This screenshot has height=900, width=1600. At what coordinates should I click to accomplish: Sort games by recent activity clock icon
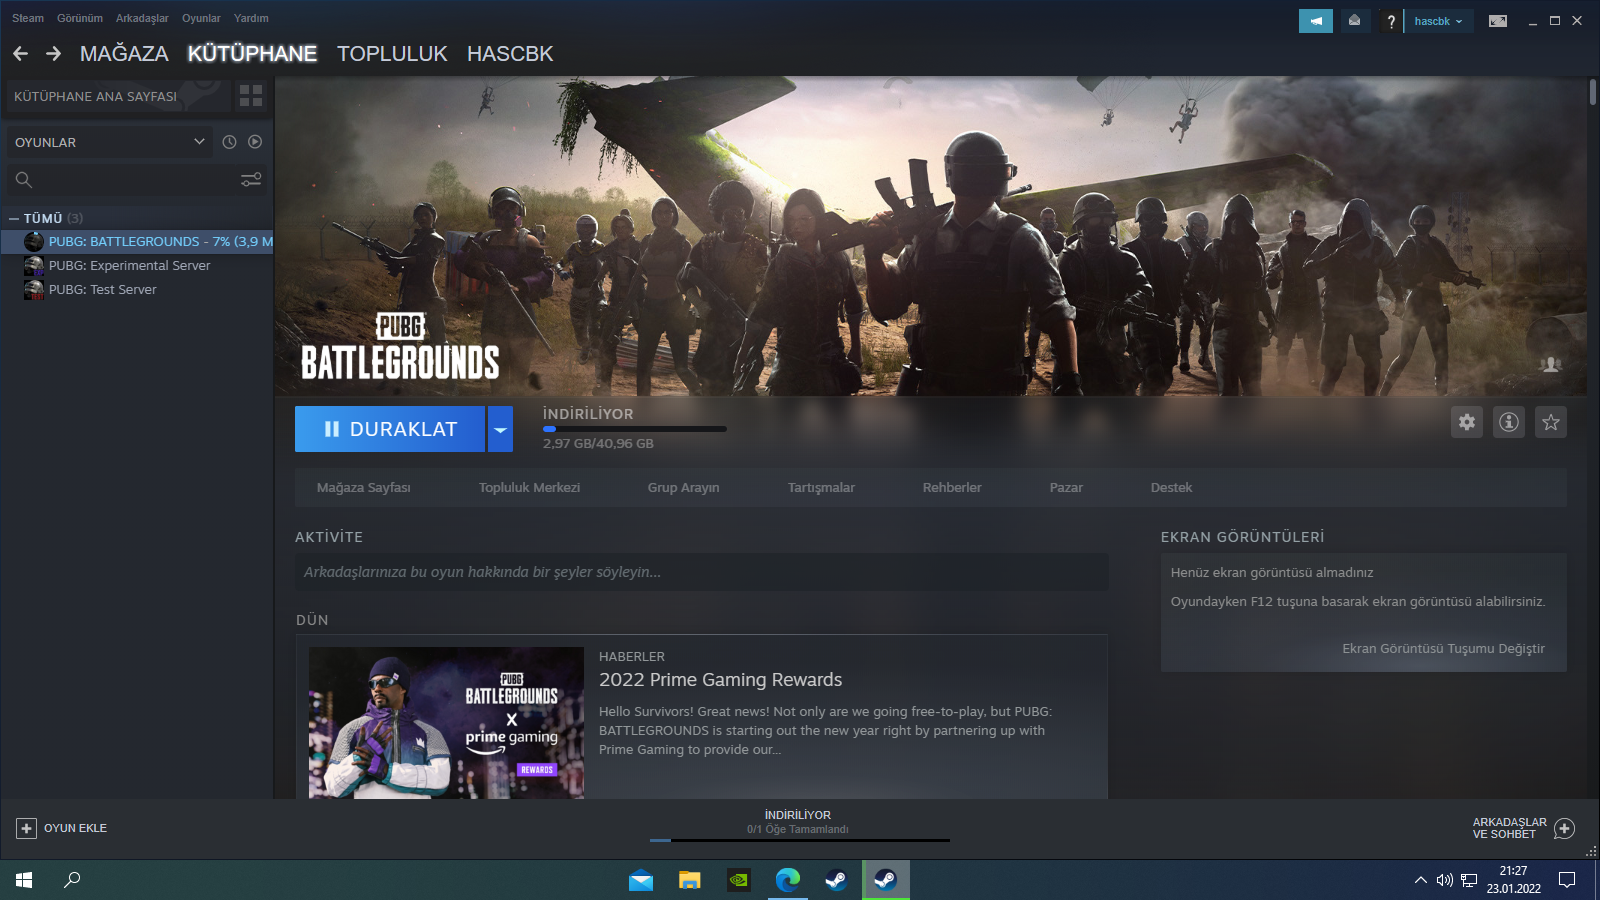point(229,142)
